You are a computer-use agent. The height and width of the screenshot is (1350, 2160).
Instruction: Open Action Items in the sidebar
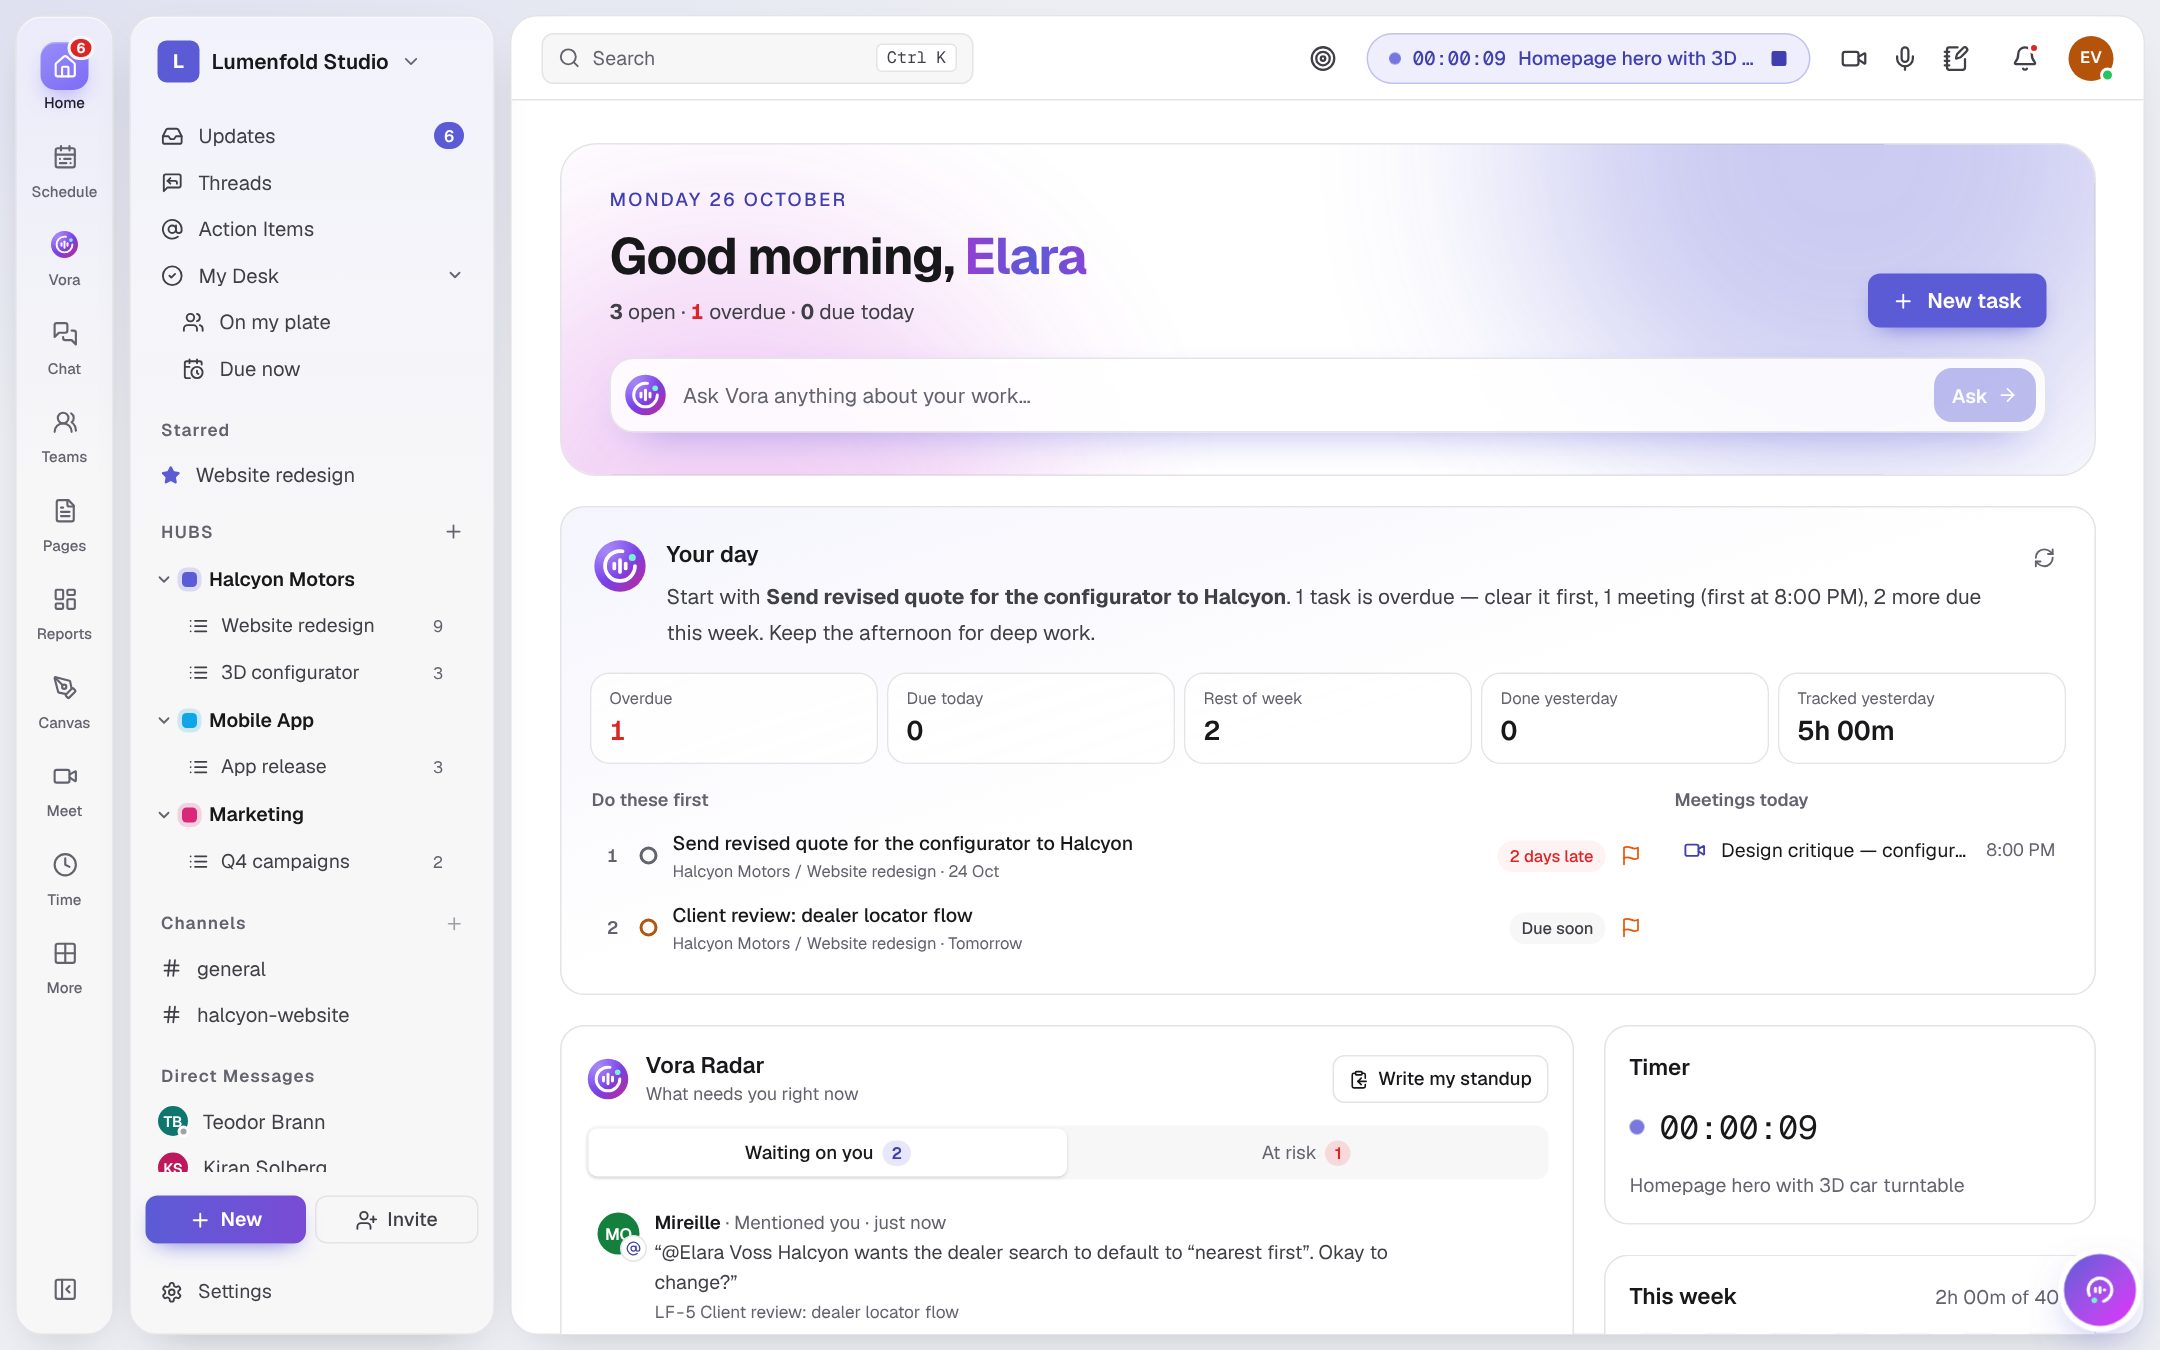pos(312,229)
